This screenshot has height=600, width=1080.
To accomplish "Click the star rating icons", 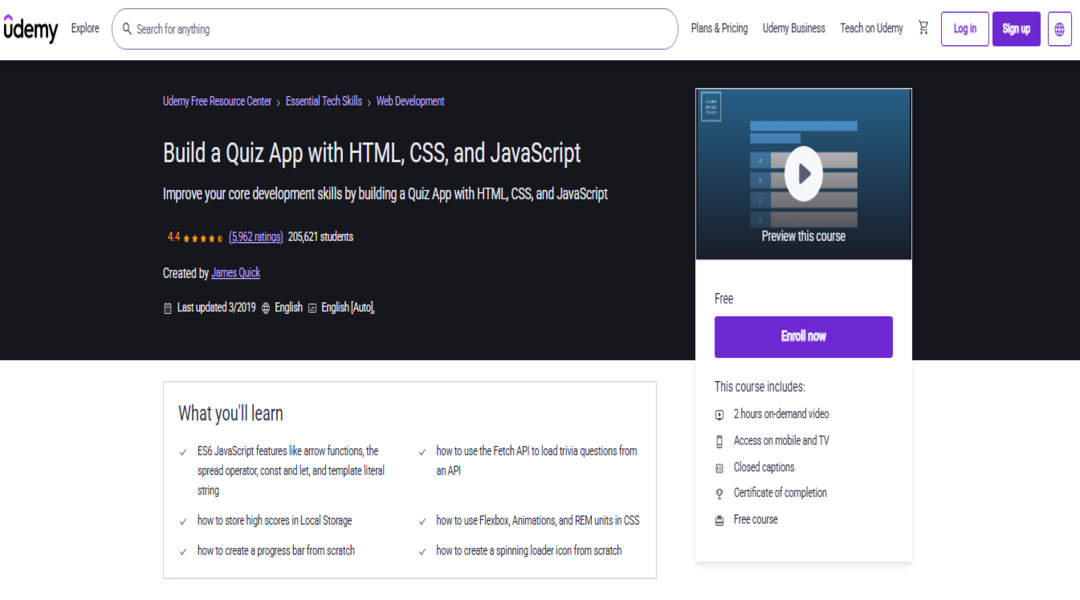I will (x=203, y=238).
